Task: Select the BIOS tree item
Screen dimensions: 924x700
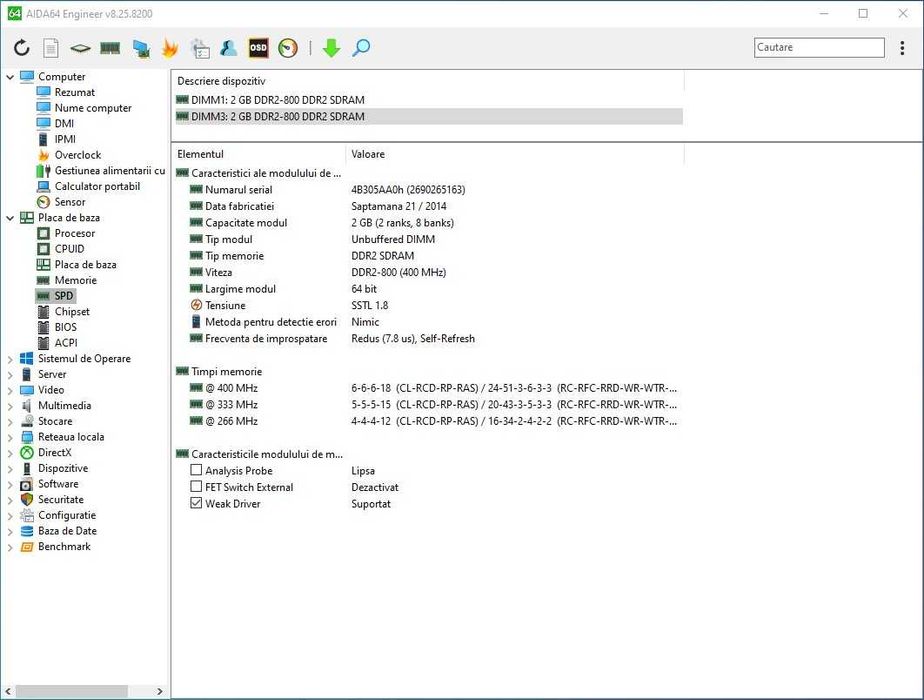Action: tap(65, 327)
